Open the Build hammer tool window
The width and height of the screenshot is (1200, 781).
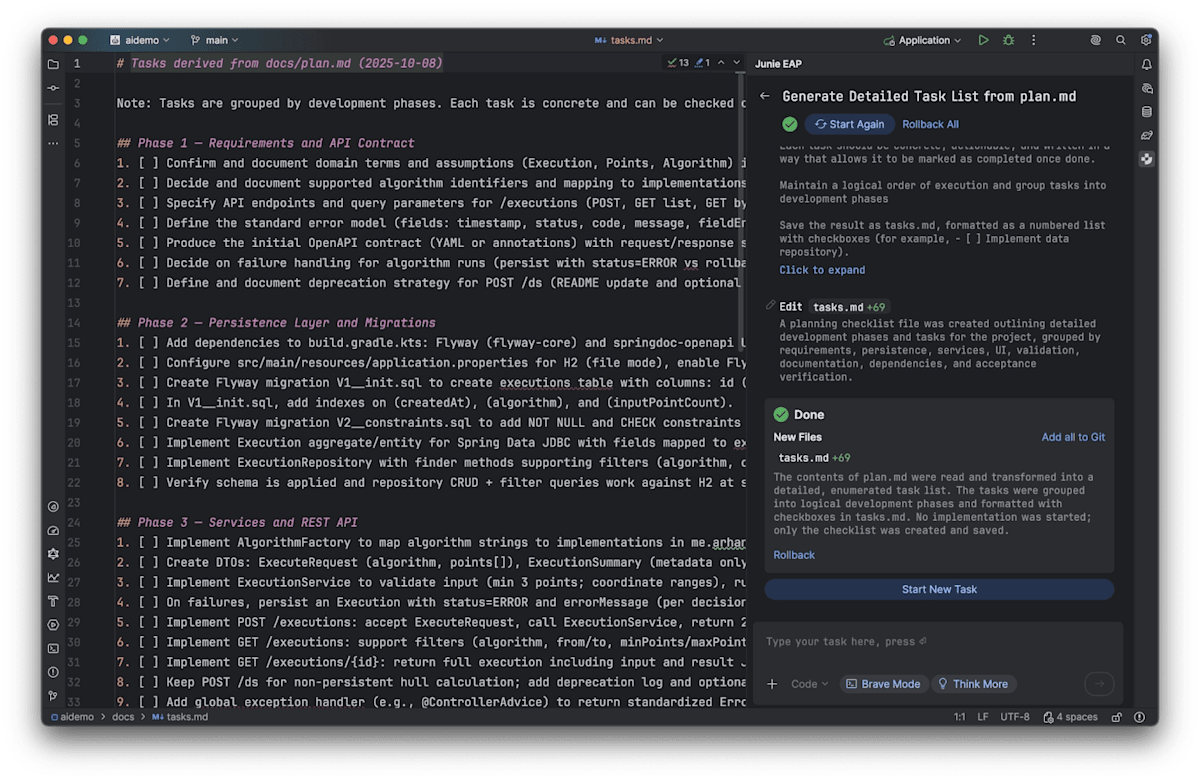pos(53,601)
